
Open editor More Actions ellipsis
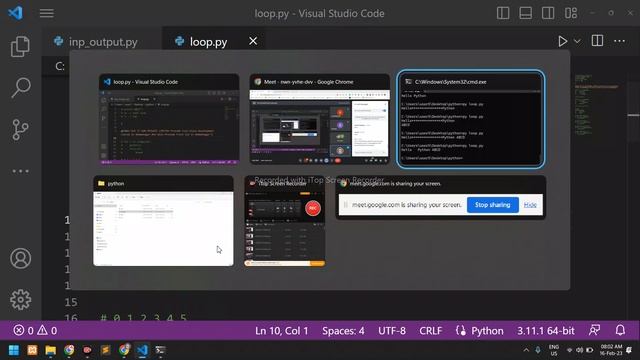click(619, 41)
